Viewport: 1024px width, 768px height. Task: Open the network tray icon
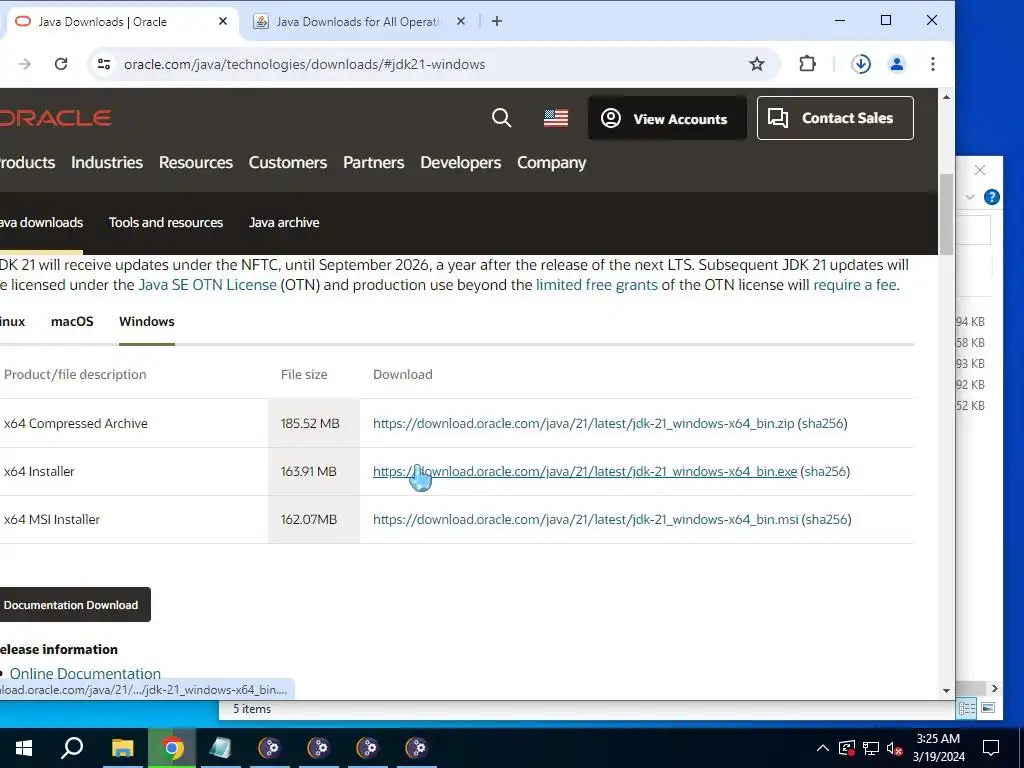871,748
